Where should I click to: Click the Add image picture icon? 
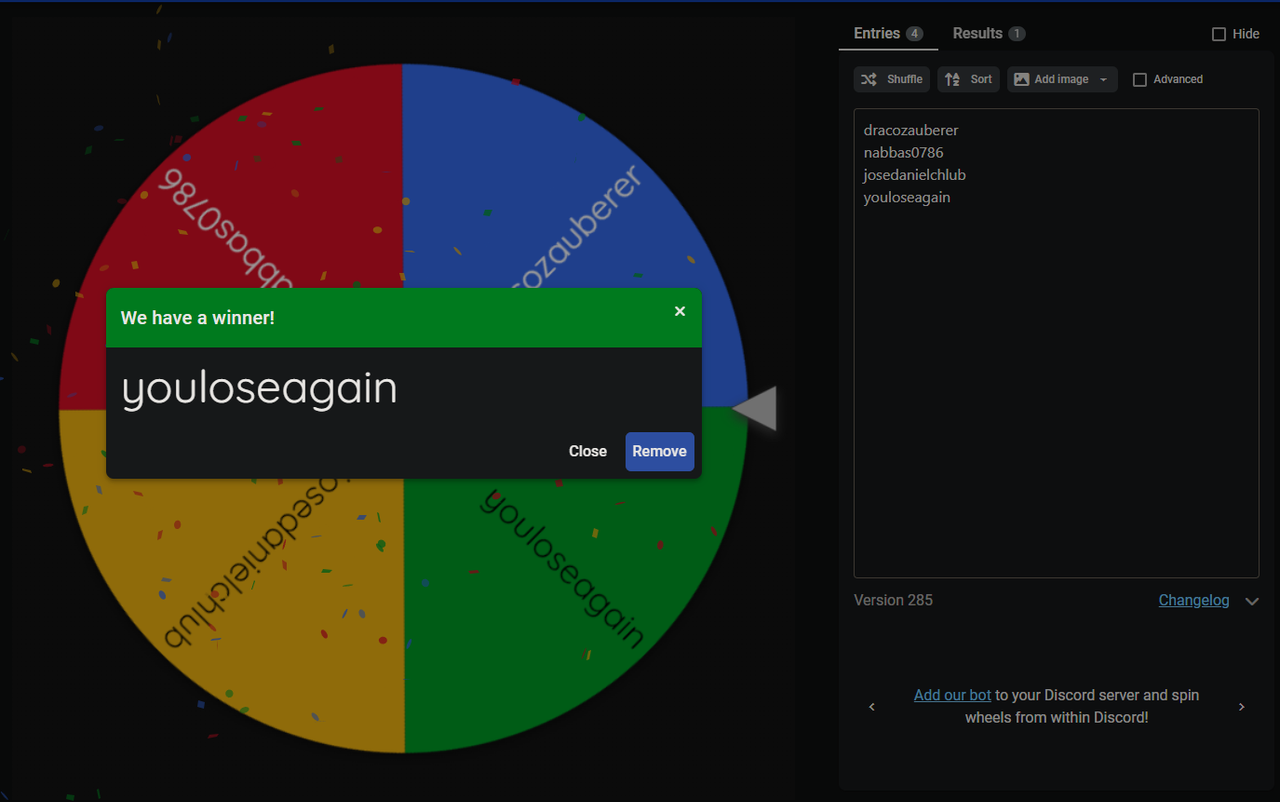point(1021,79)
